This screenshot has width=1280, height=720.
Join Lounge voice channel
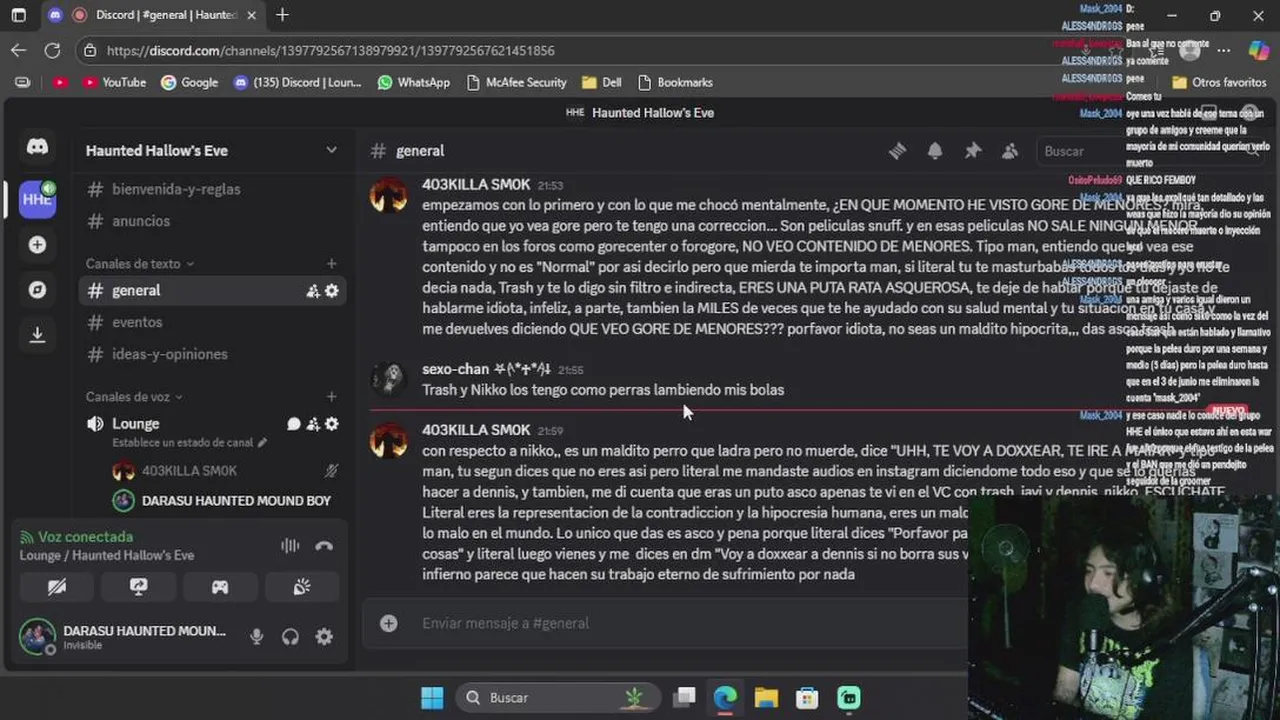click(135, 423)
